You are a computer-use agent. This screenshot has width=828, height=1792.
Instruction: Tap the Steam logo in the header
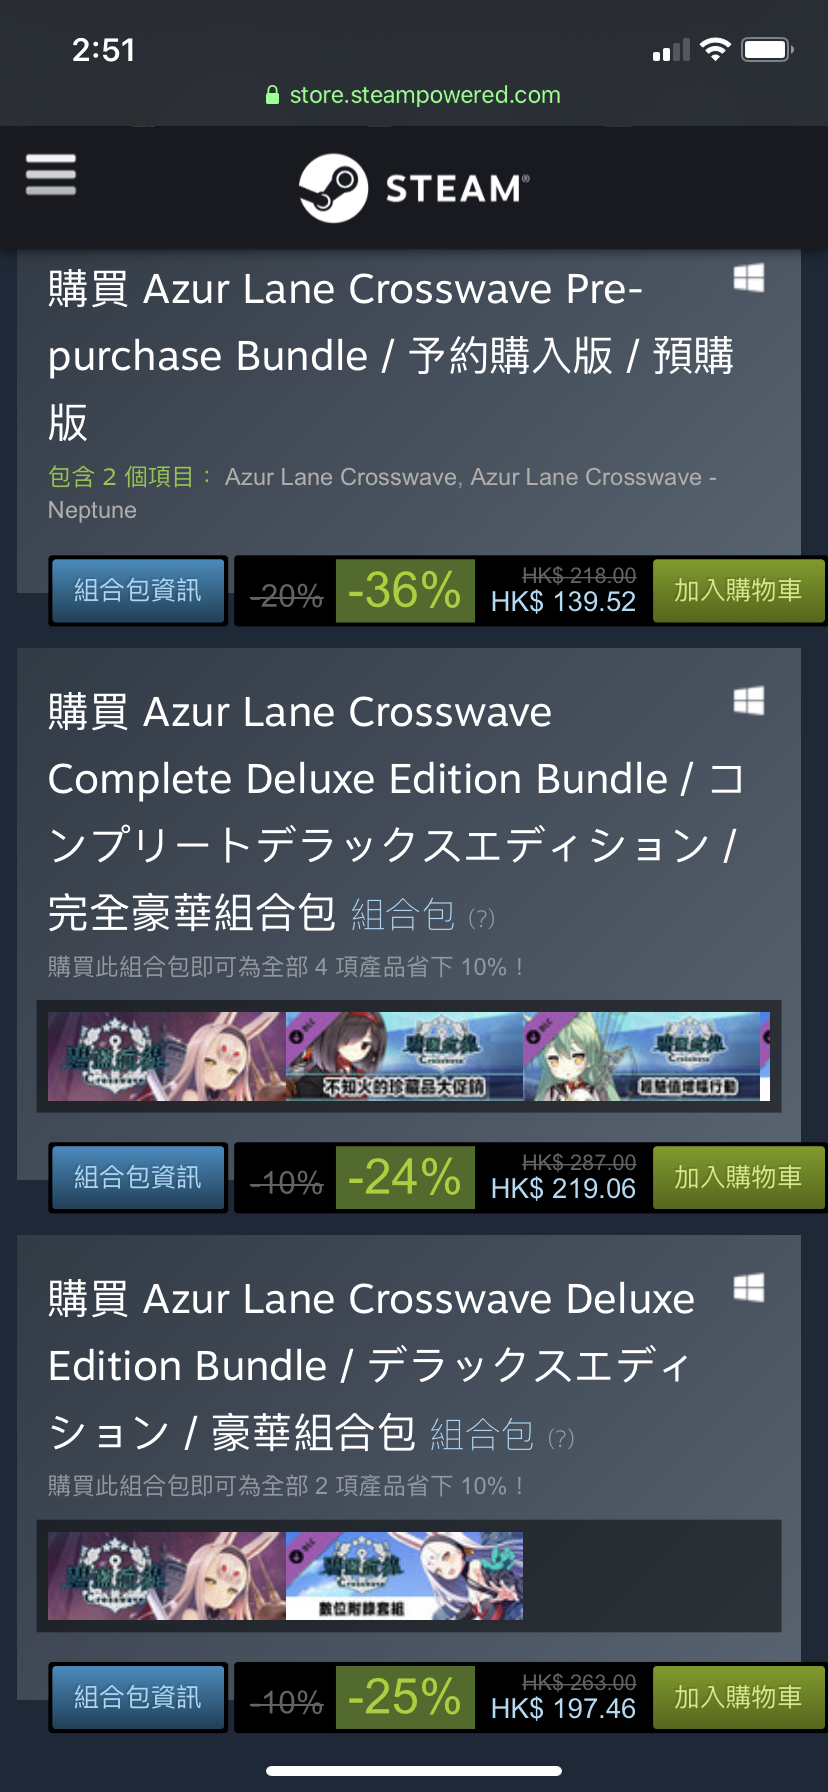(414, 188)
